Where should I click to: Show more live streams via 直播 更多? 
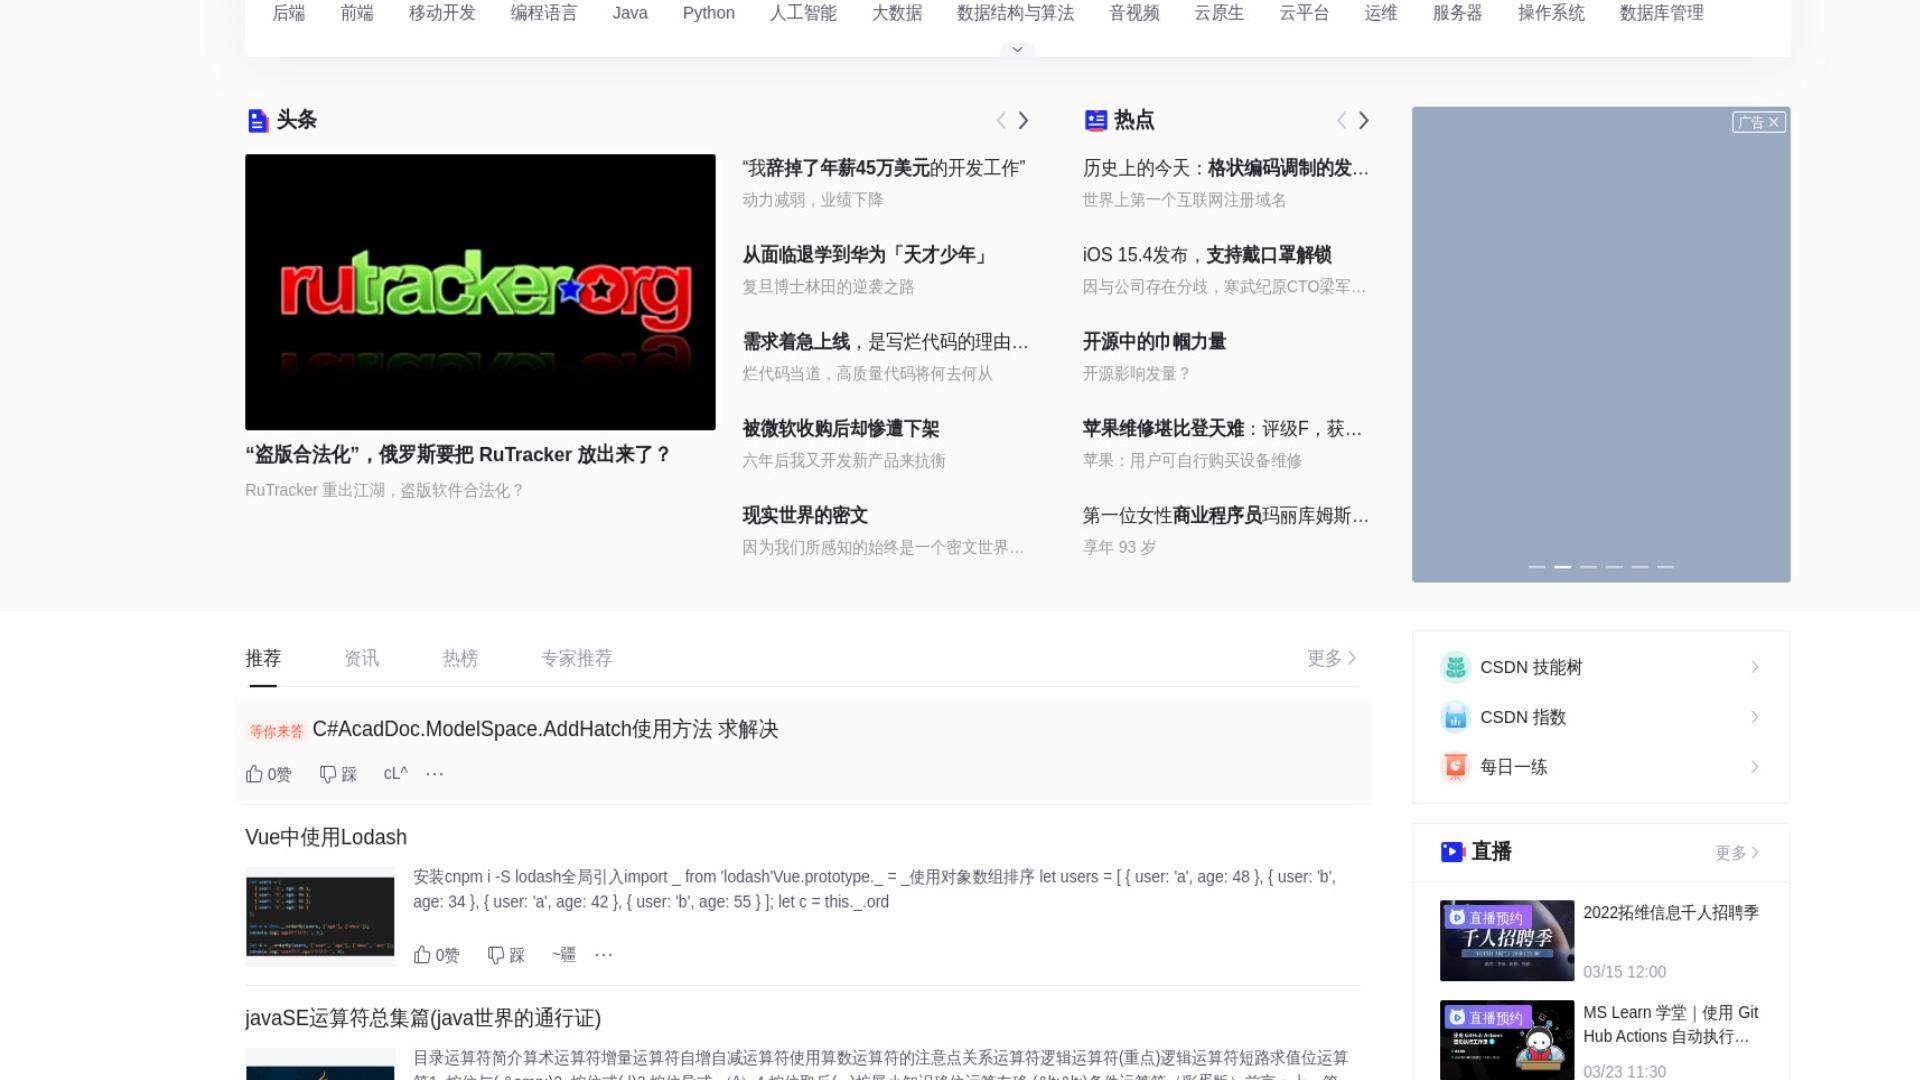pyautogui.click(x=1737, y=853)
